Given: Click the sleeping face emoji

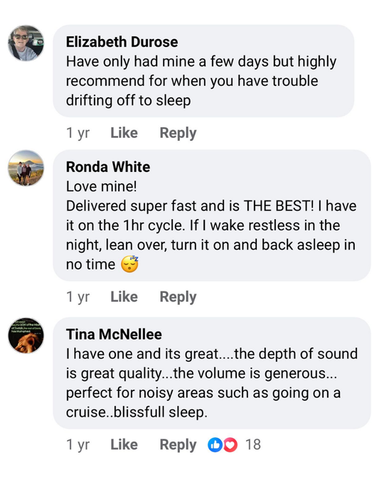Looking at the screenshot, I should pyautogui.click(x=130, y=264).
